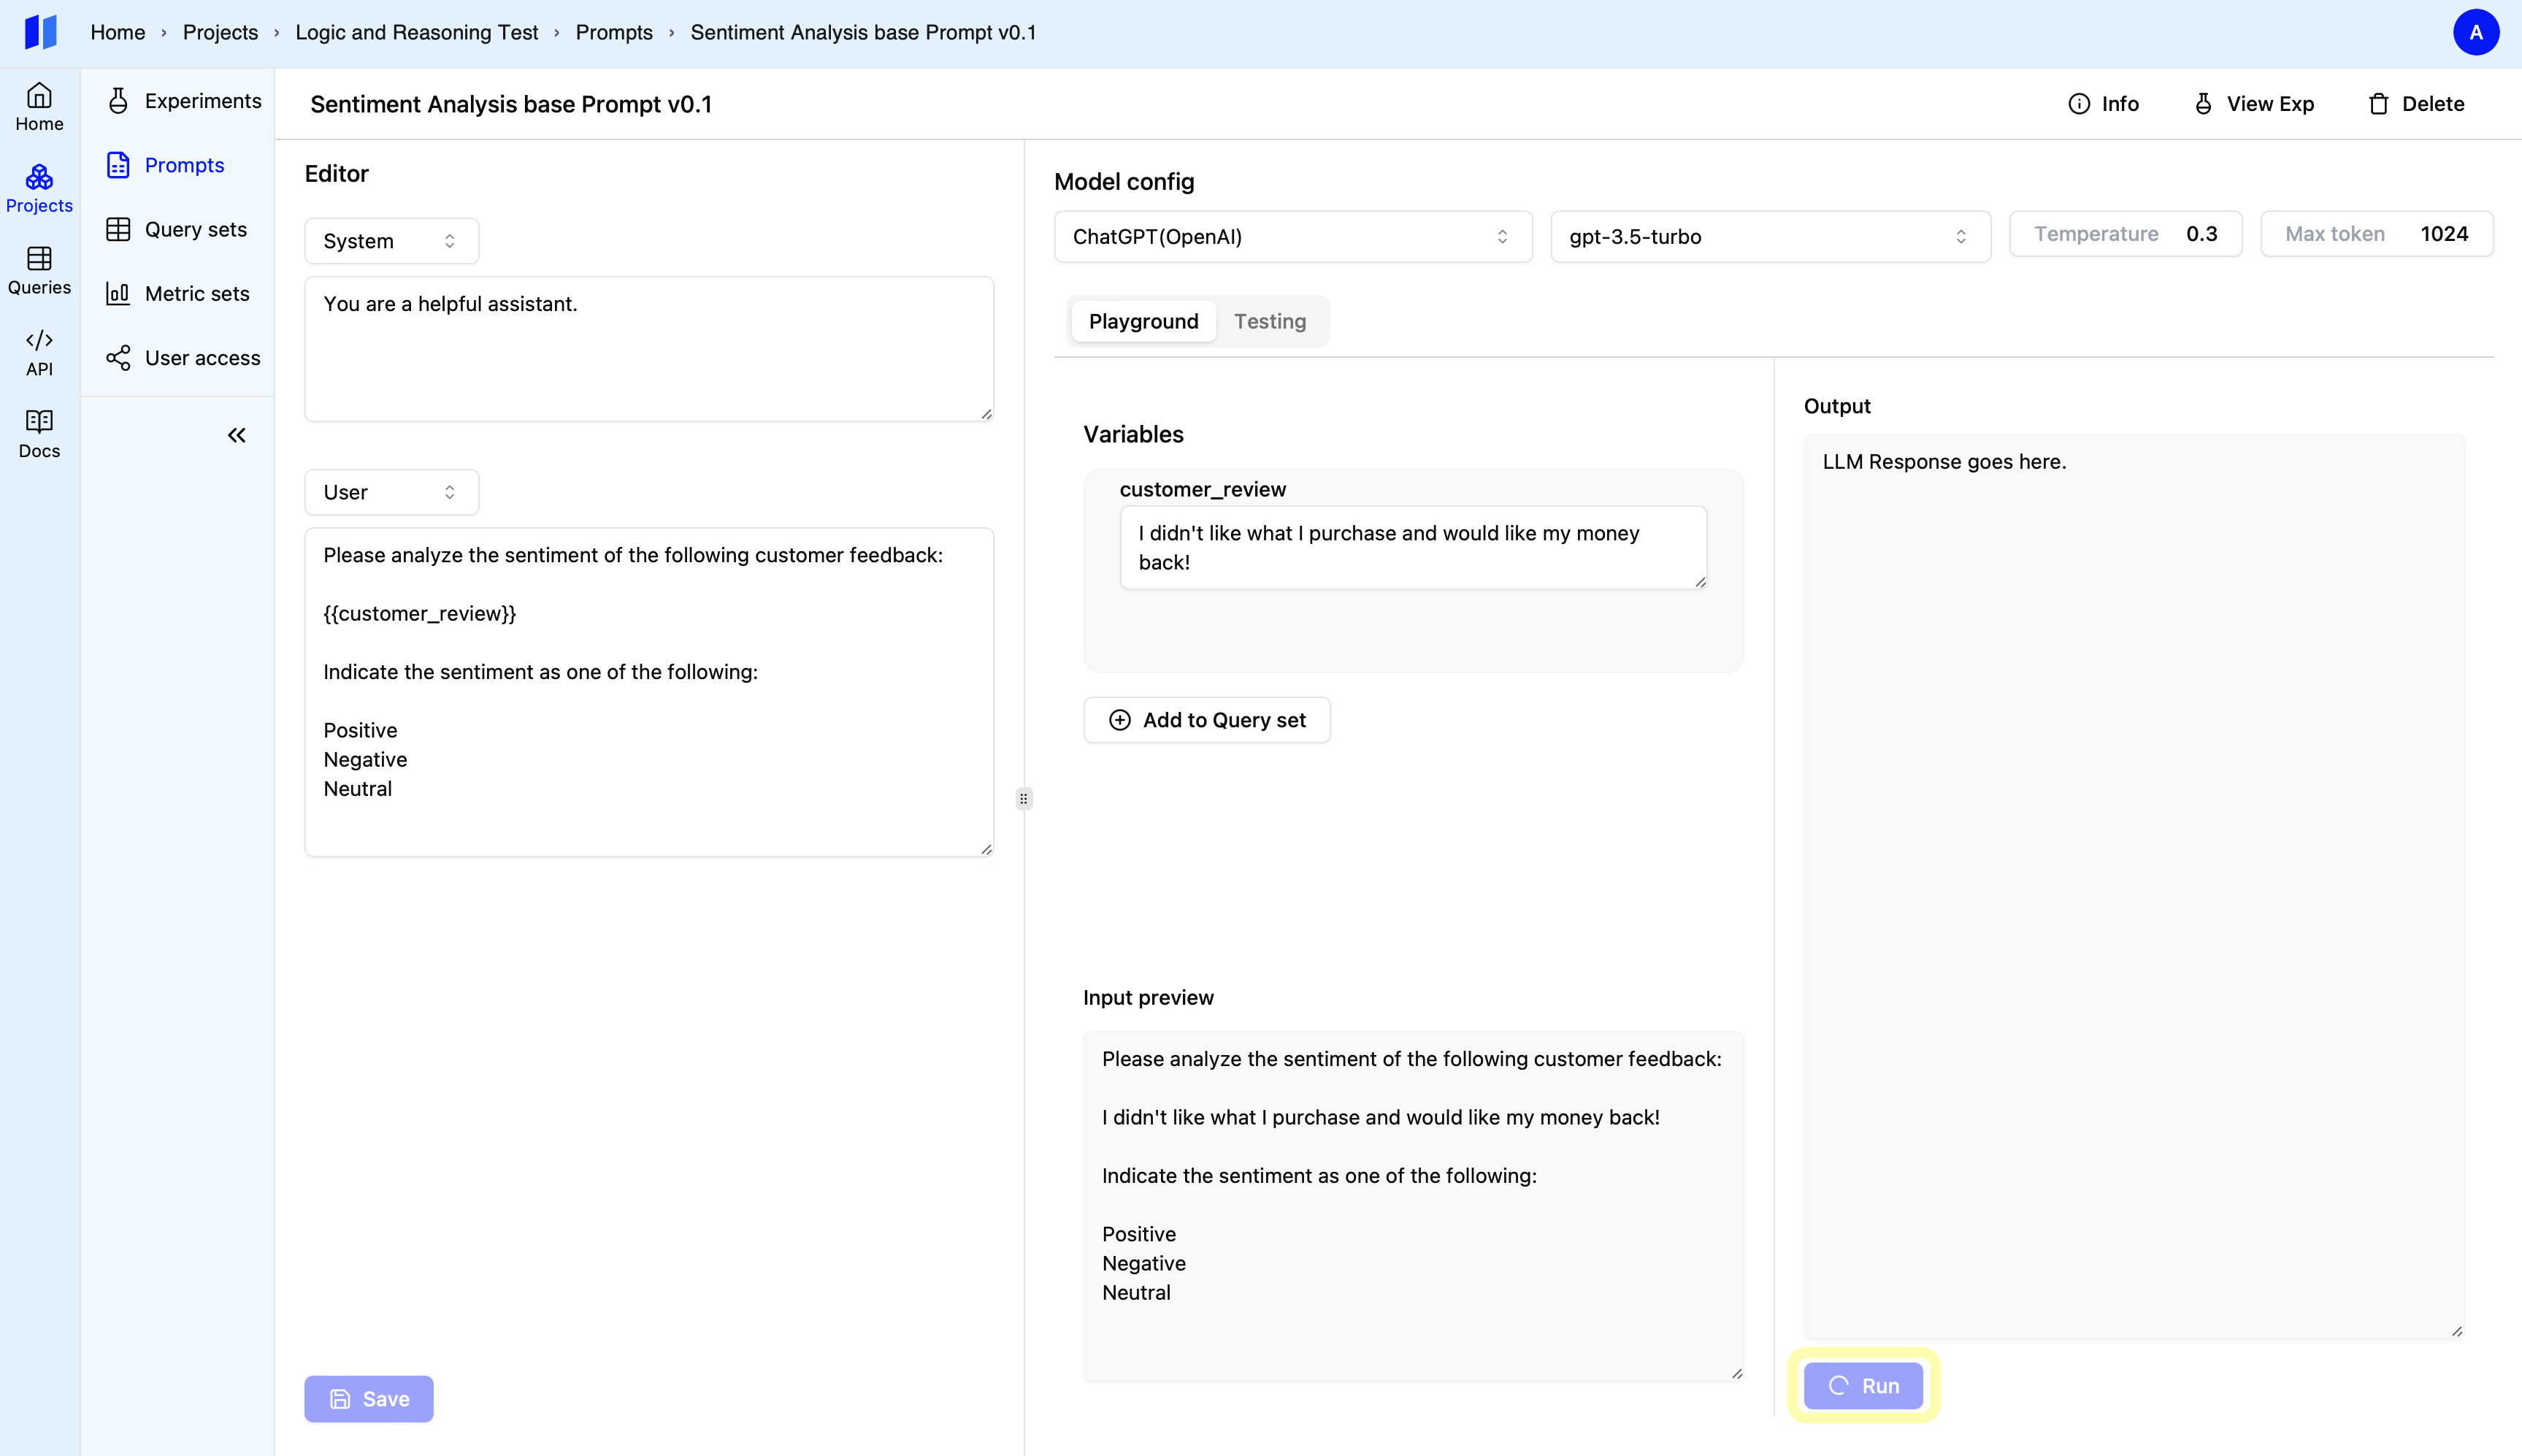Click the Temperature value field
The image size is (2522, 1456).
click(x=2201, y=234)
